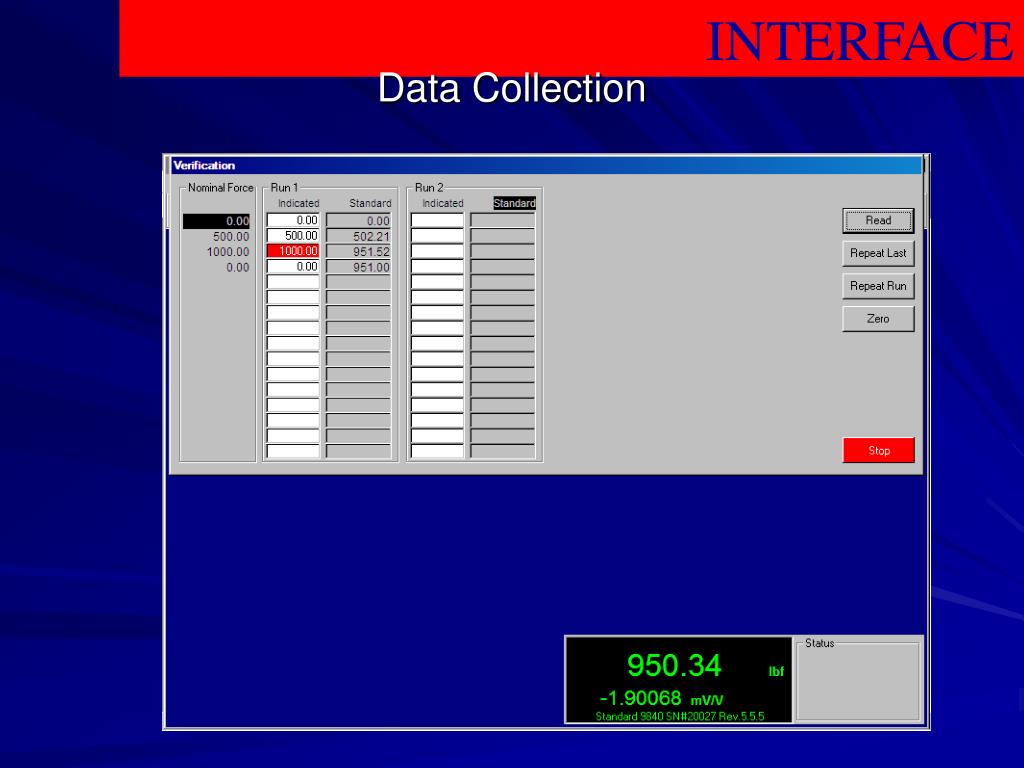Click the Standard 9840 SN#20027 Rev.5.5.5 text

pos(680,716)
